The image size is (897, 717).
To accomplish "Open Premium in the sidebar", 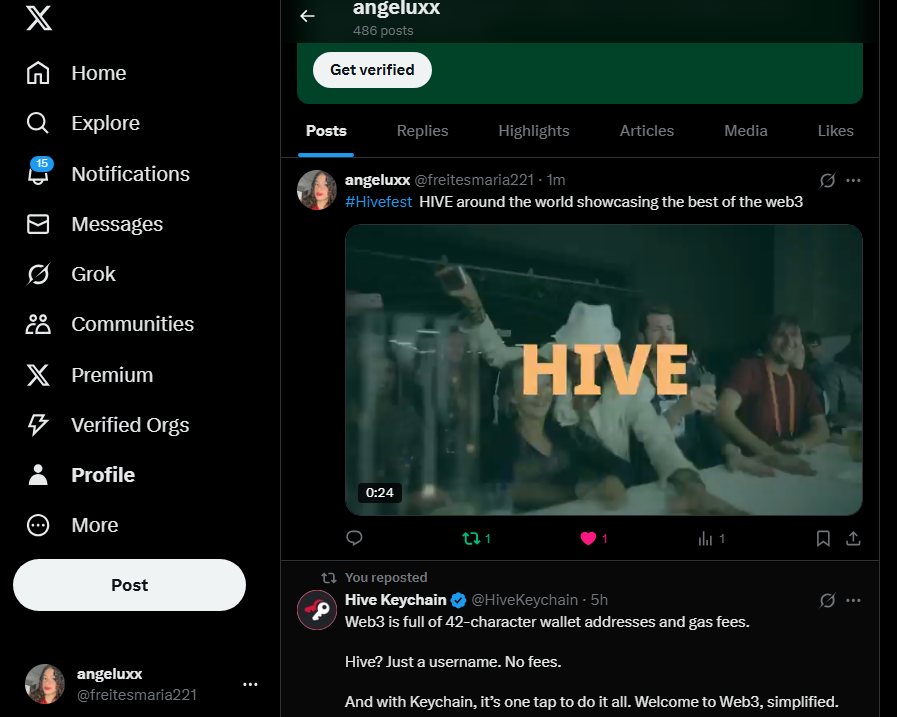I will (89, 375).
